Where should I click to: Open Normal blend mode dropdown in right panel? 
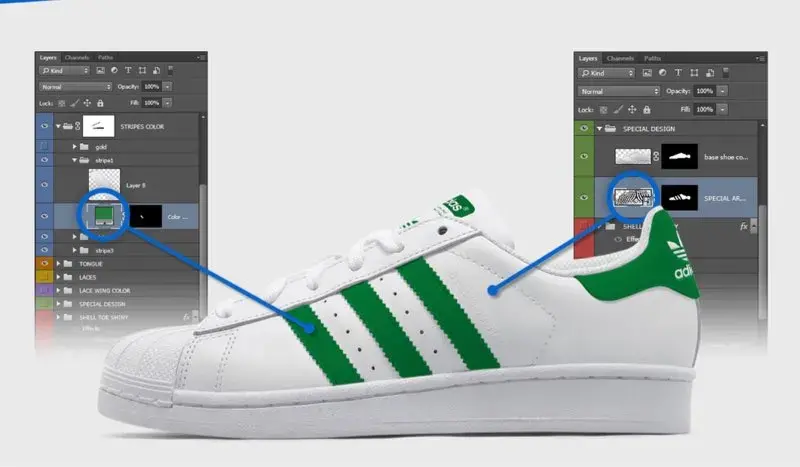(619, 91)
